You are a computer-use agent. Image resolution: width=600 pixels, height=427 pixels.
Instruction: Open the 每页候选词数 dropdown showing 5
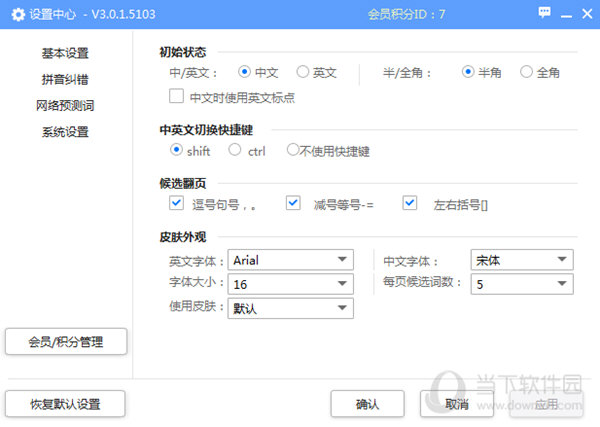coord(522,284)
